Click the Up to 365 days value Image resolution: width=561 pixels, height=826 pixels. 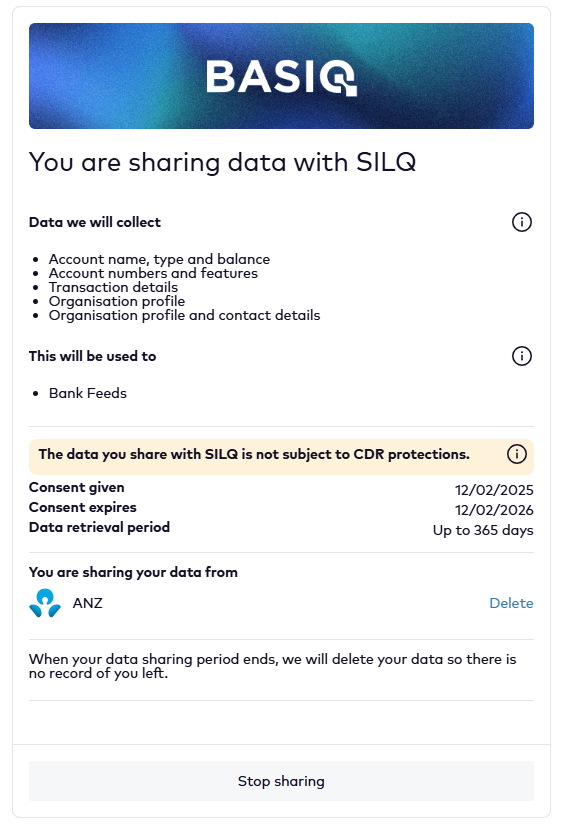[x=483, y=530]
